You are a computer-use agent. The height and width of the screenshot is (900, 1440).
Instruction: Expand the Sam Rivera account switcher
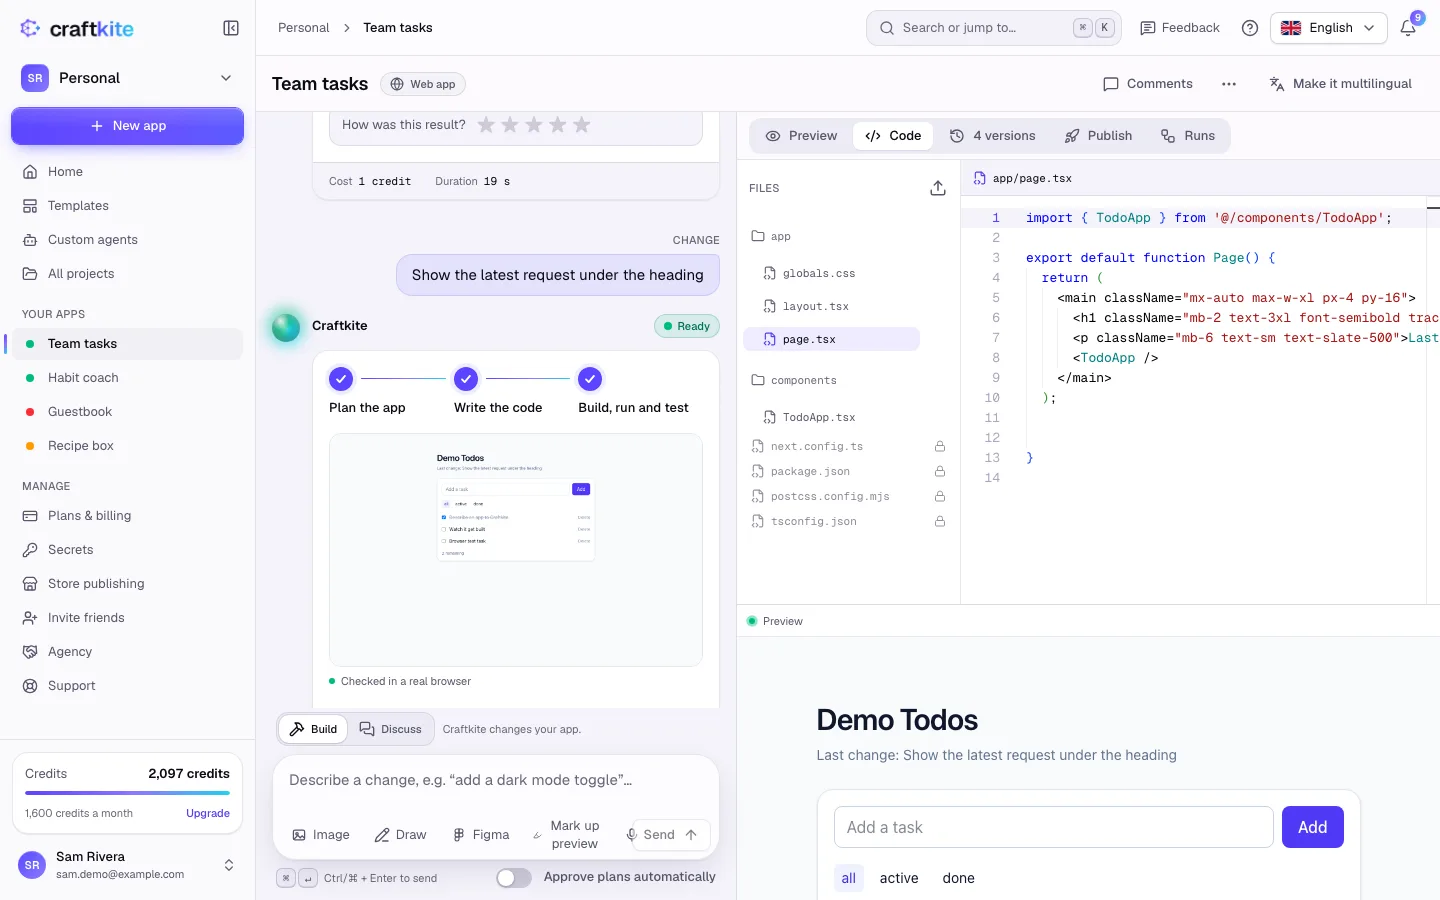click(127, 865)
